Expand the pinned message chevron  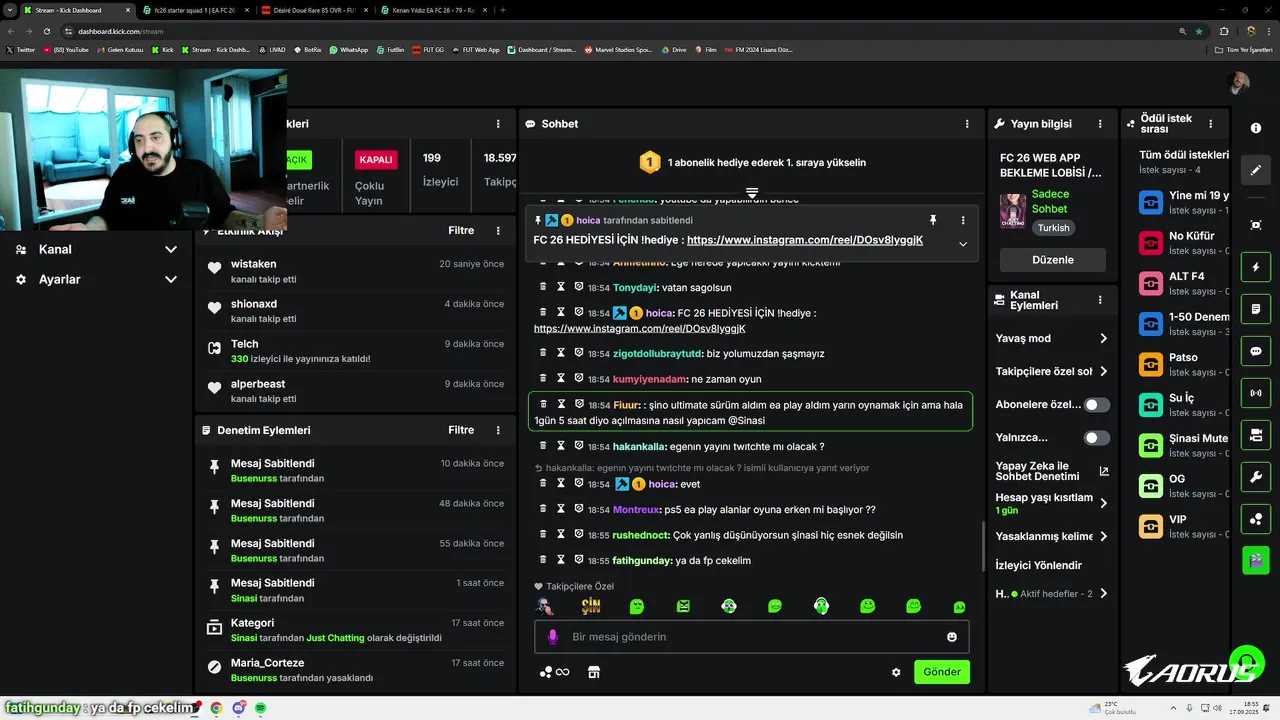point(963,244)
